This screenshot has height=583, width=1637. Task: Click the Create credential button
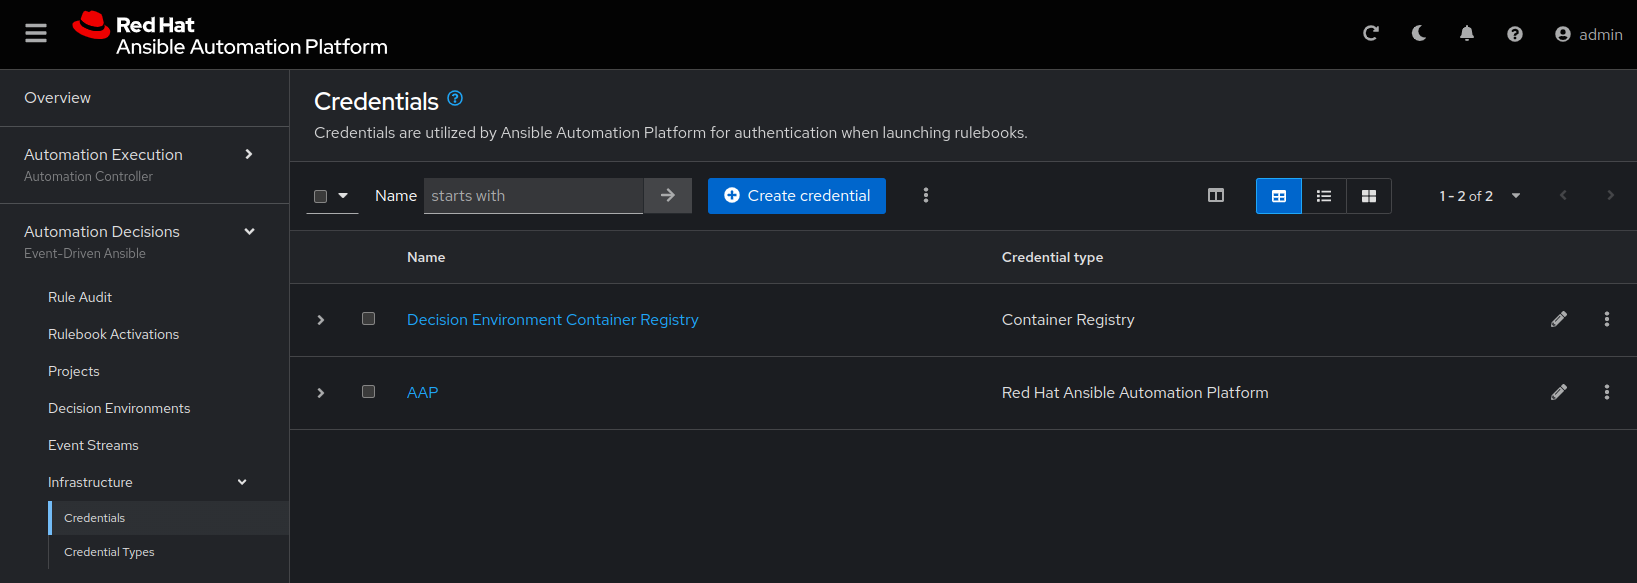(797, 196)
